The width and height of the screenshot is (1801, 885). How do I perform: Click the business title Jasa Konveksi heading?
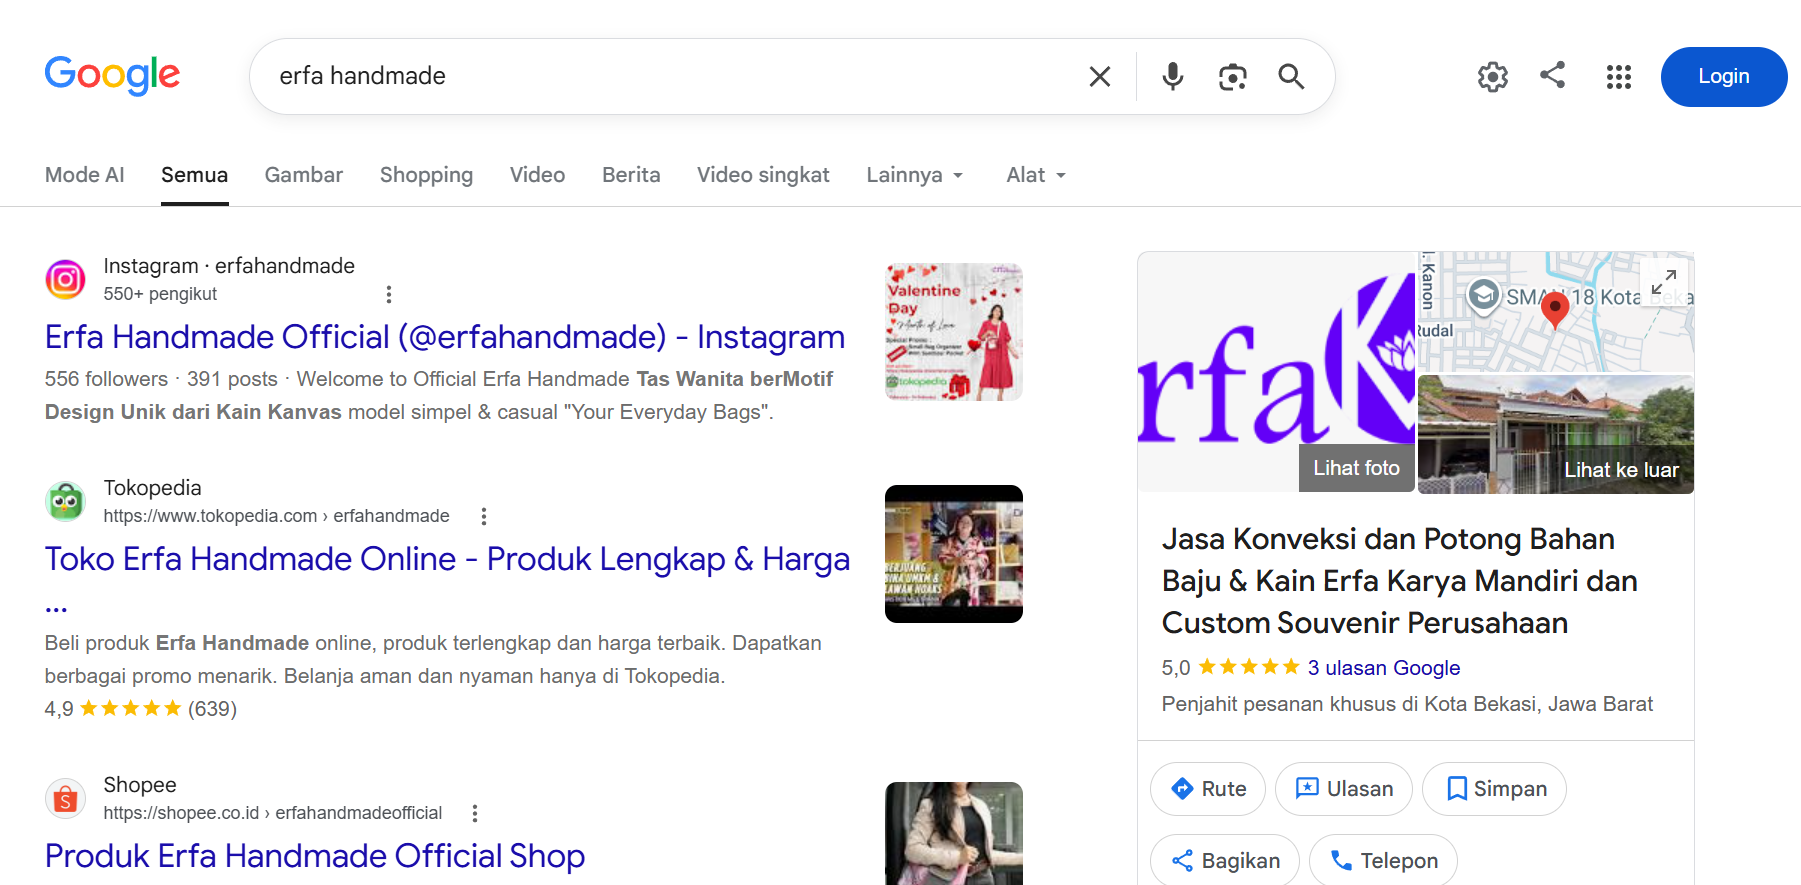coord(1400,581)
